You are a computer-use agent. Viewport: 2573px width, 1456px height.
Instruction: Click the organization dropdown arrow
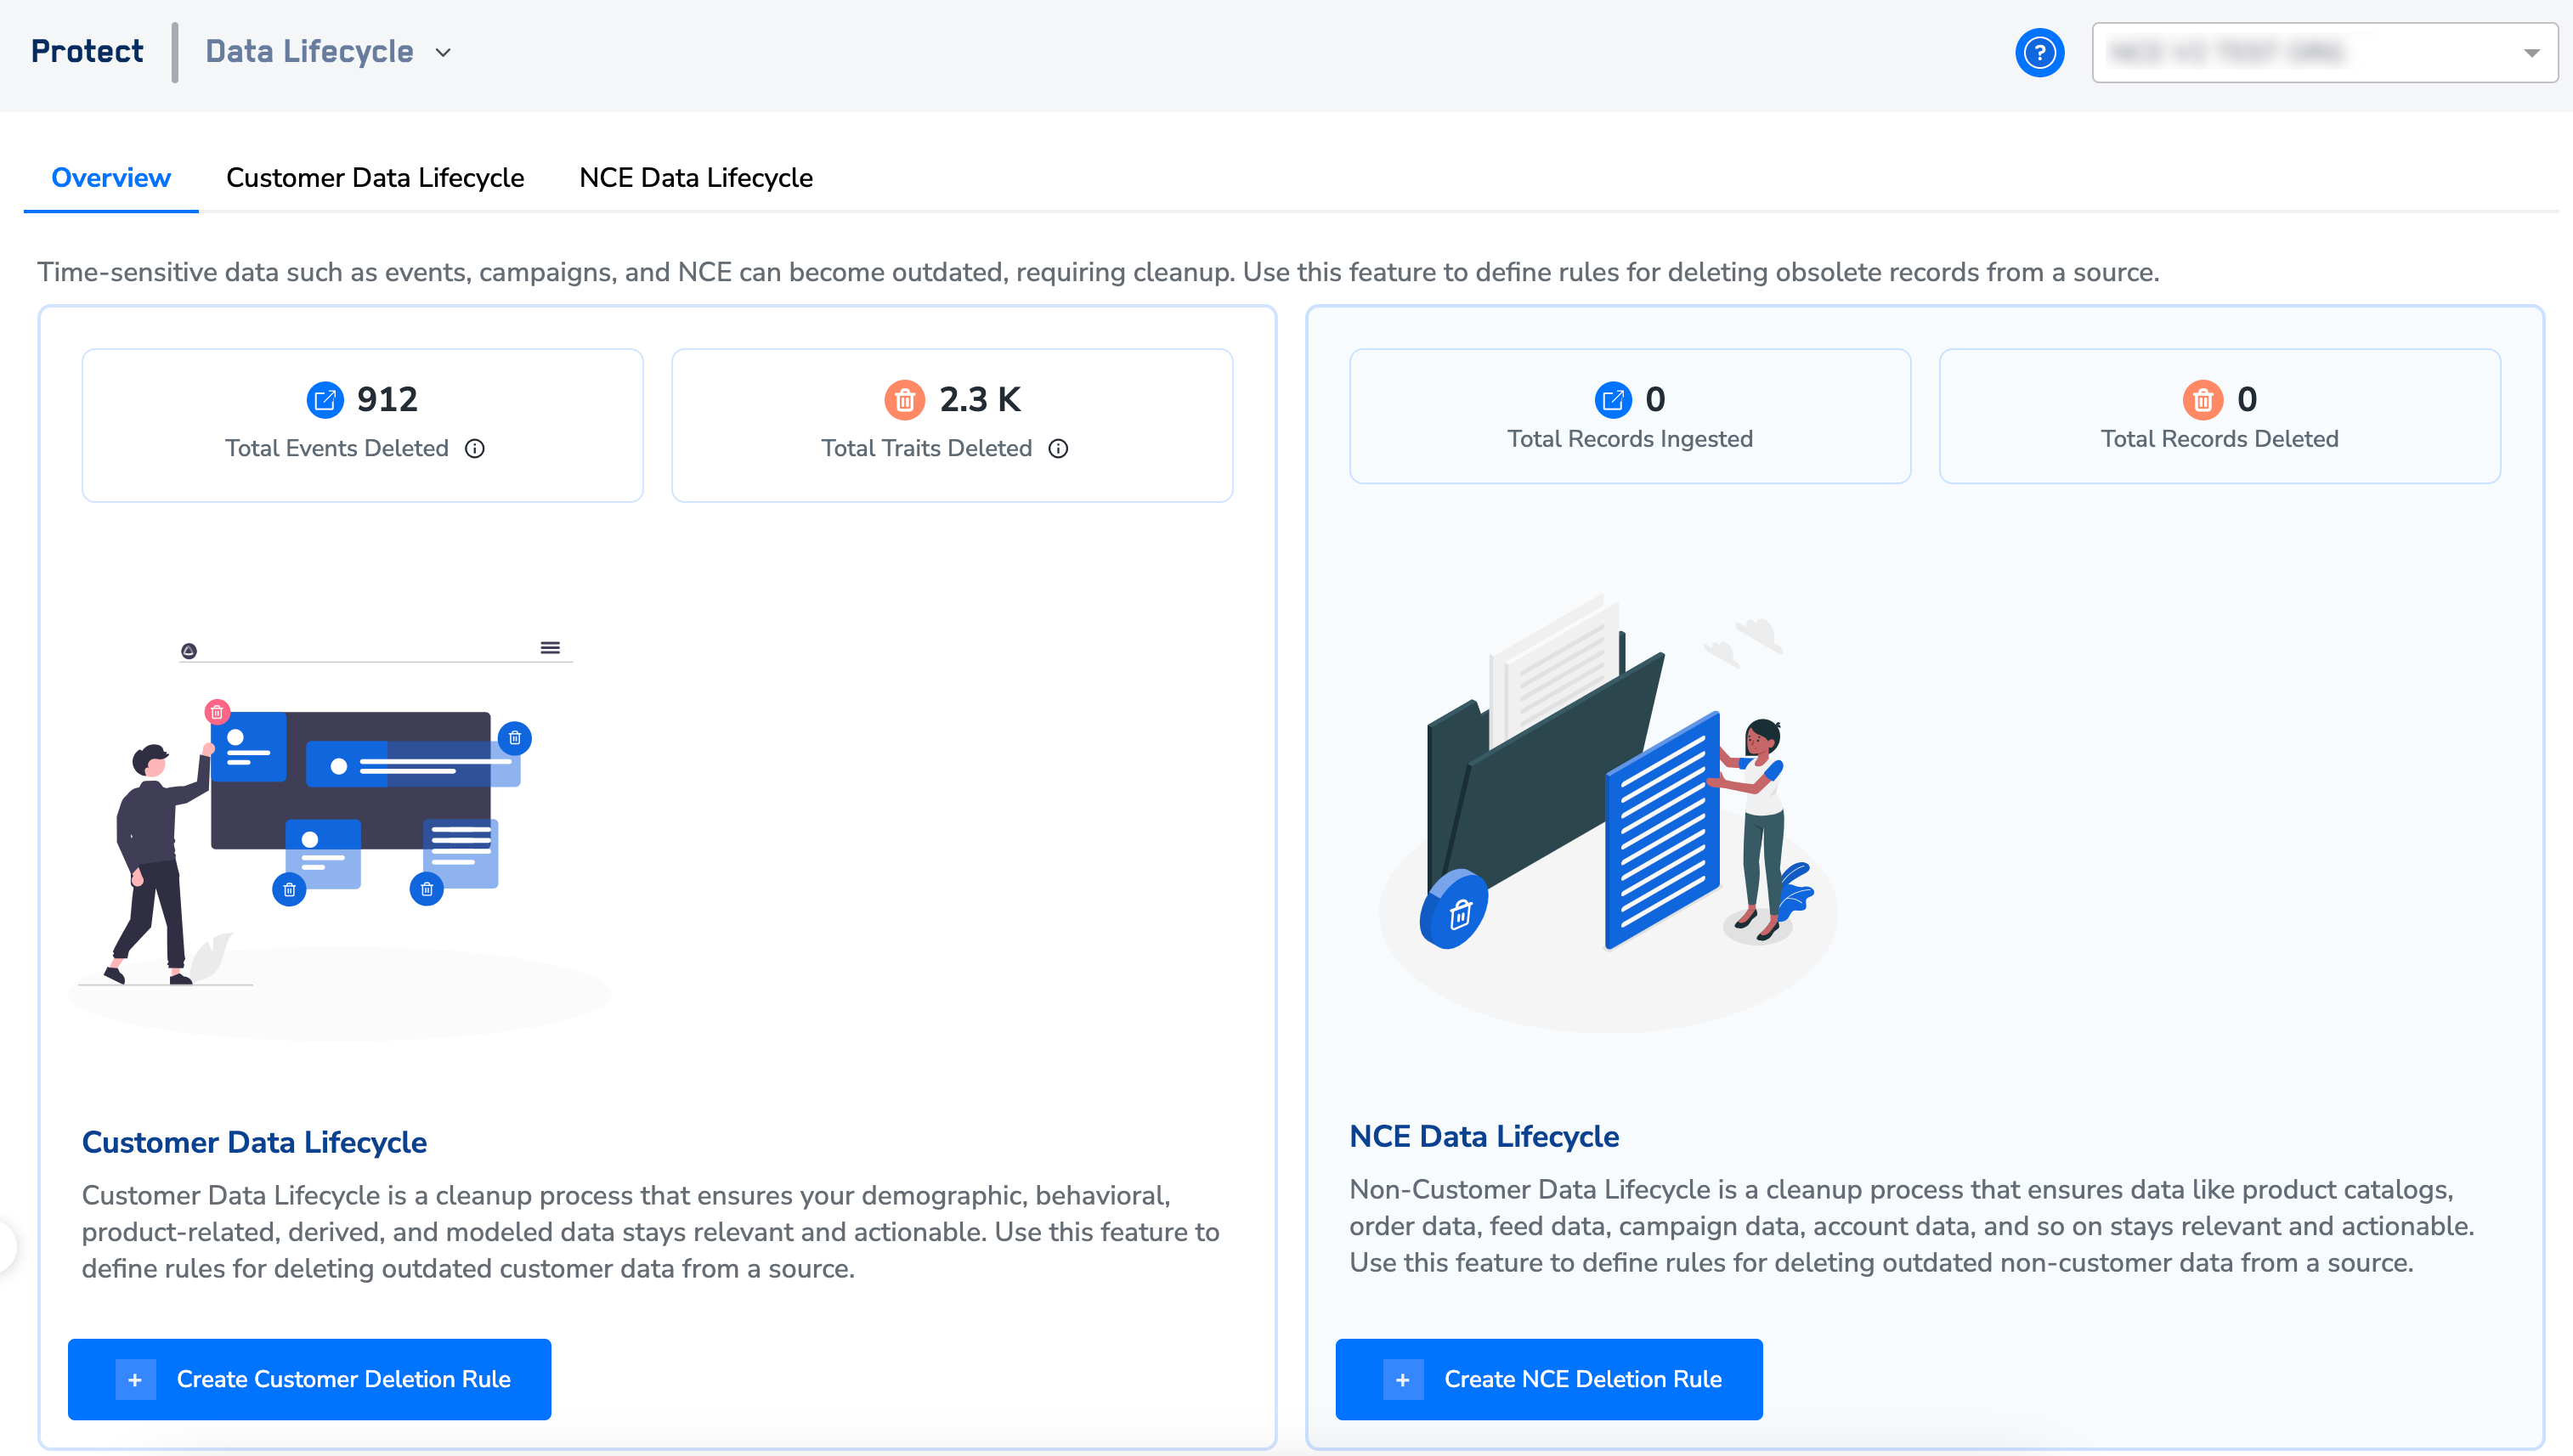point(2531,53)
